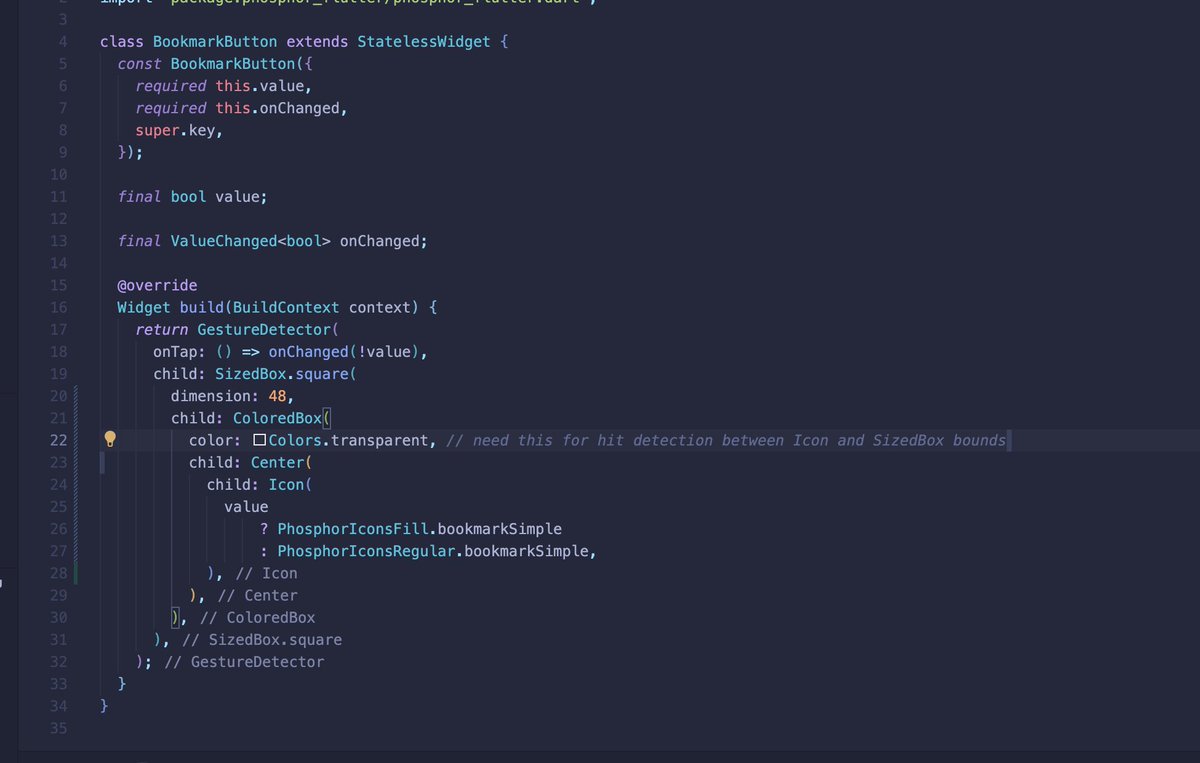Open the lightbulb quick-fix icon on line 22
The image size is (1200, 763).
(111, 439)
